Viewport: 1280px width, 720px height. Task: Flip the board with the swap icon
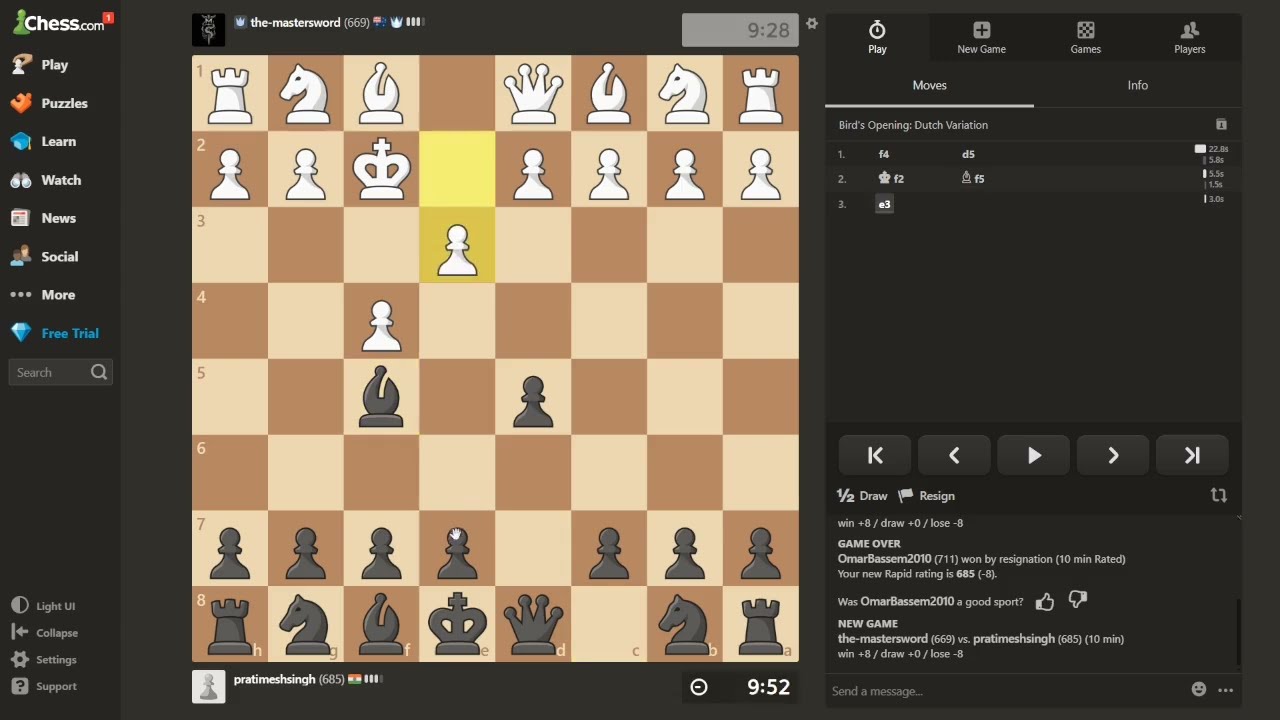pyautogui.click(x=1218, y=495)
